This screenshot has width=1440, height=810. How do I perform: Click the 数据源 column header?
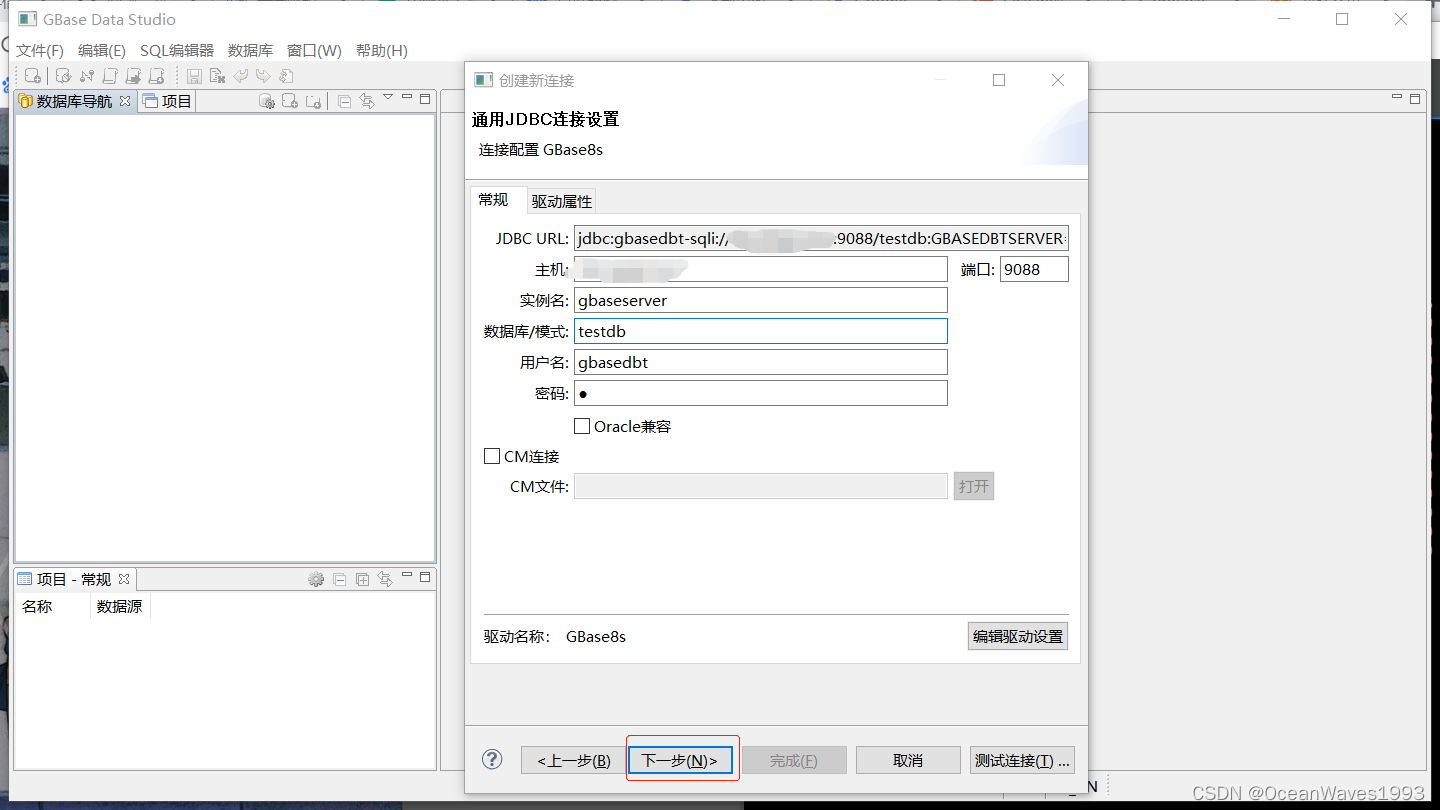pyautogui.click(x=120, y=606)
